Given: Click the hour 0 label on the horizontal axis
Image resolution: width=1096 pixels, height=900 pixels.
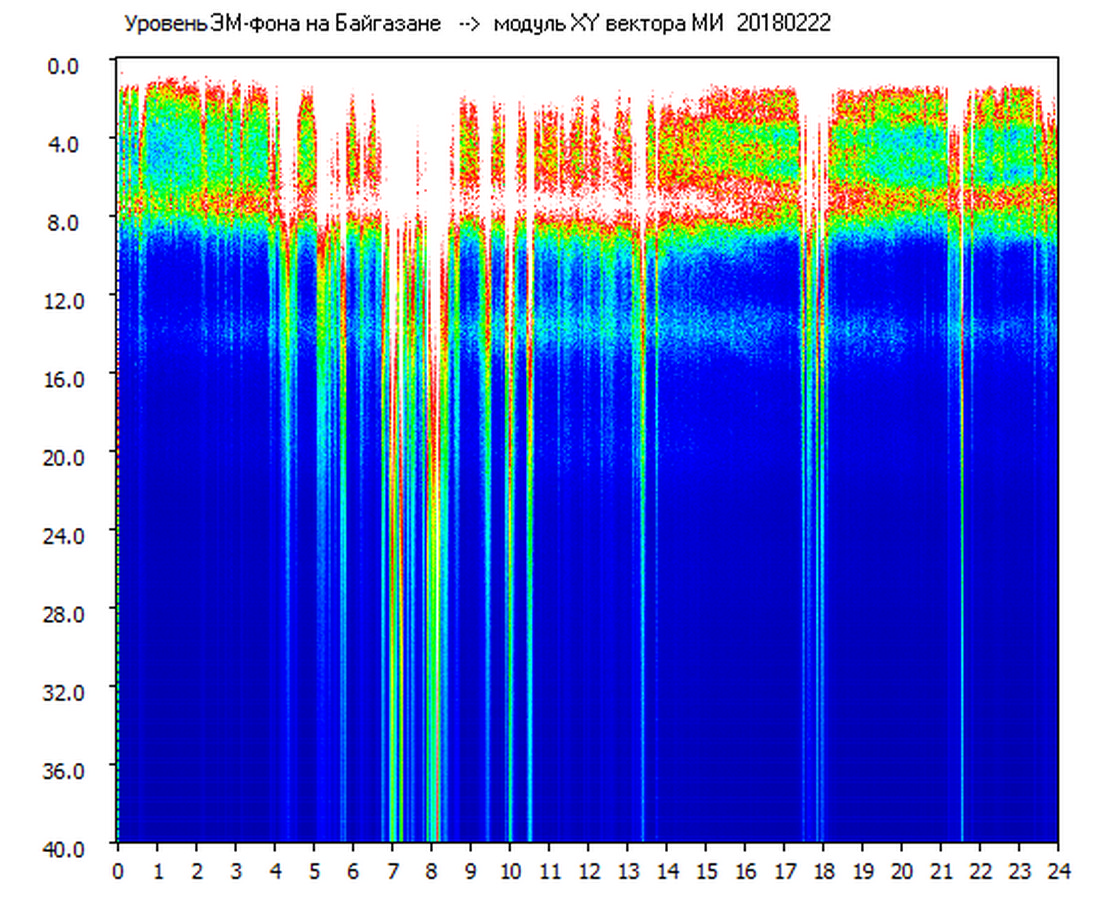Looking at the screenshot, I should click(x=118, y=872).
